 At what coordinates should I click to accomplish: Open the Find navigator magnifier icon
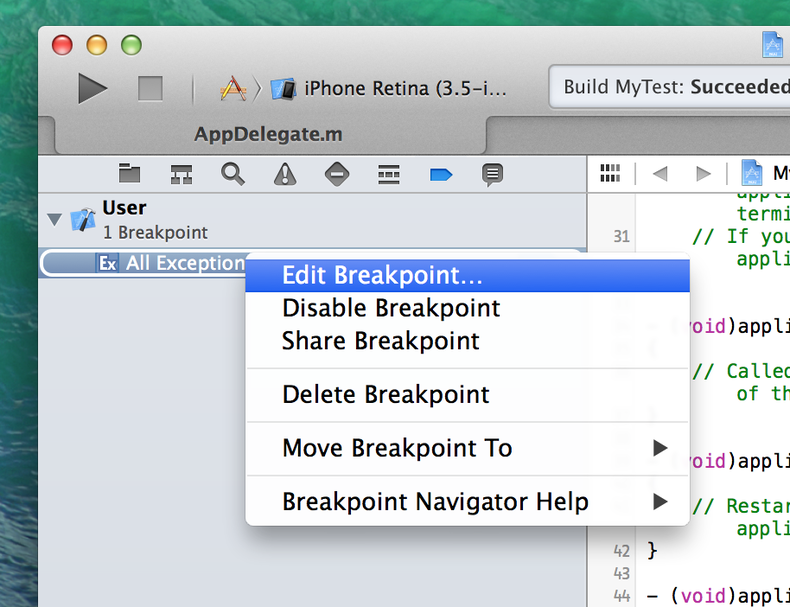(x=233, y=174)
